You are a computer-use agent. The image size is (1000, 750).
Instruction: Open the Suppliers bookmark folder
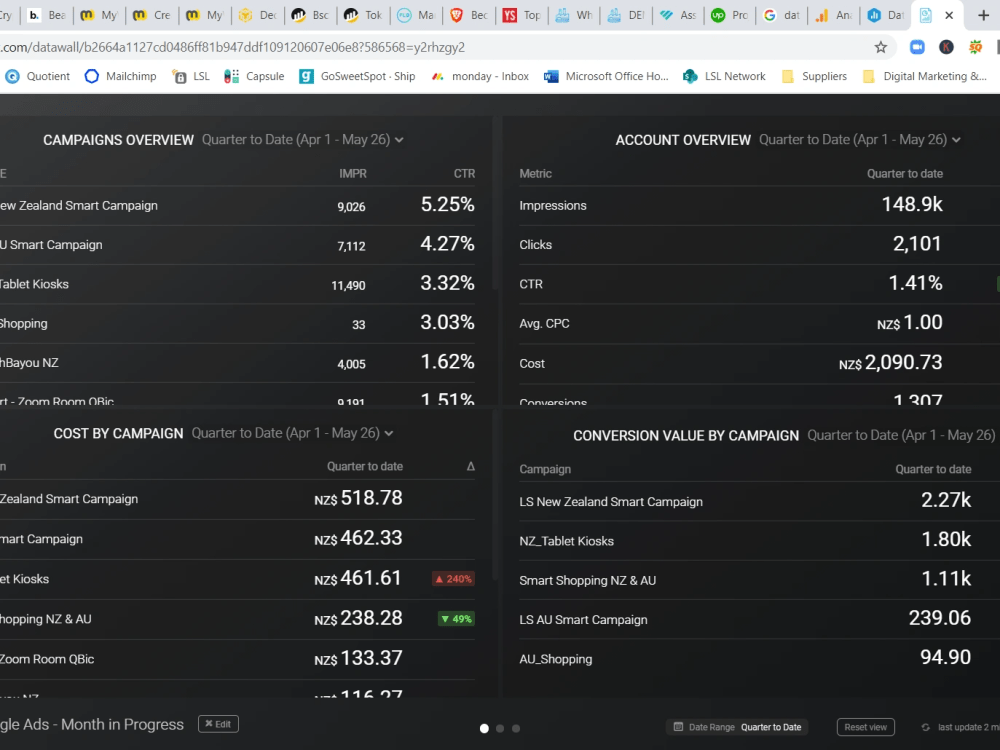[x=814, y=76]
